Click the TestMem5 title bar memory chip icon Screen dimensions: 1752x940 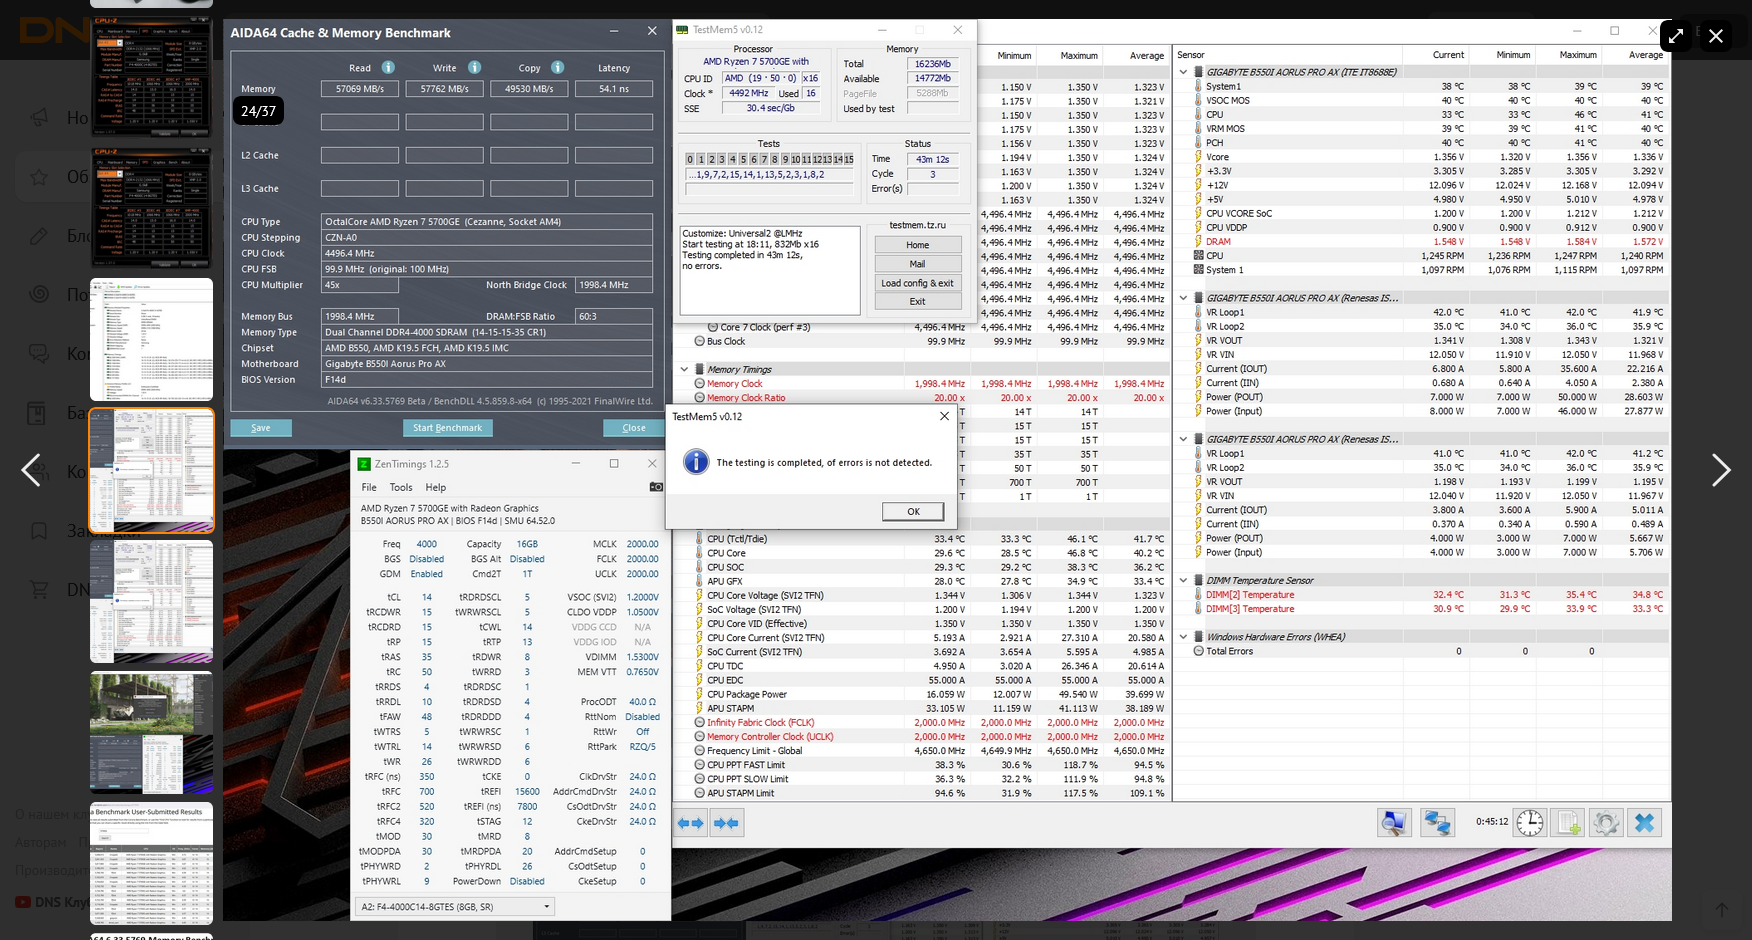[x=683, y=30]
